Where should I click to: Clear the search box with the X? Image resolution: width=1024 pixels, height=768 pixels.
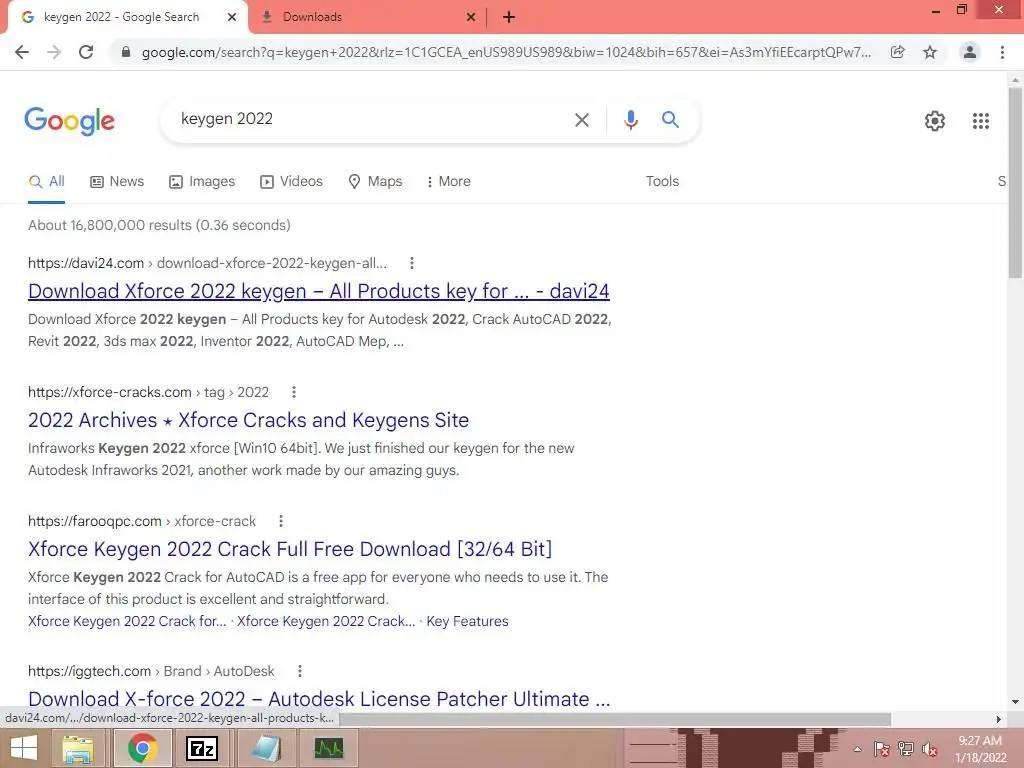pos(581,120)
